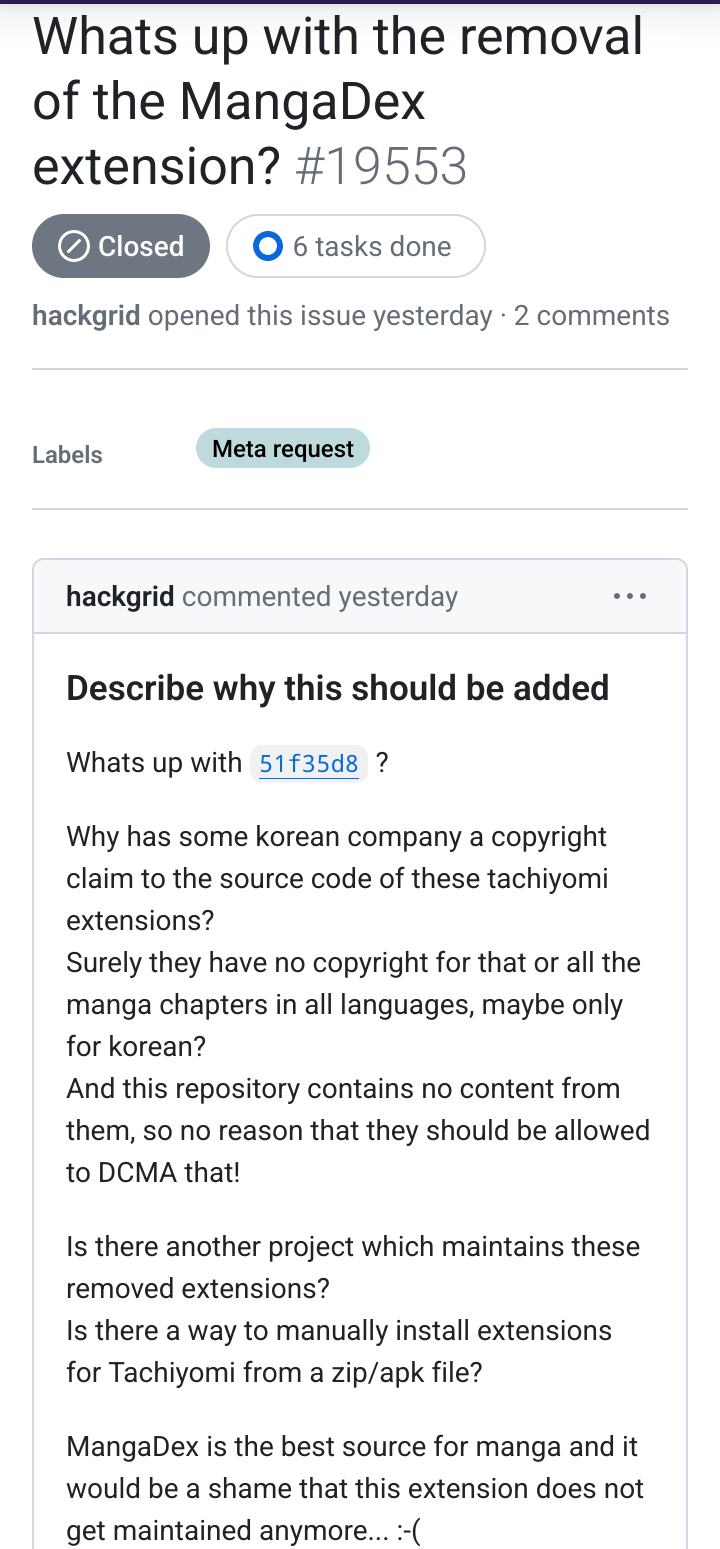The image size is (720, 1549).
Task: Tap the "6 tasks done" text
Action: pyautogui.click(x=372, y=246)
